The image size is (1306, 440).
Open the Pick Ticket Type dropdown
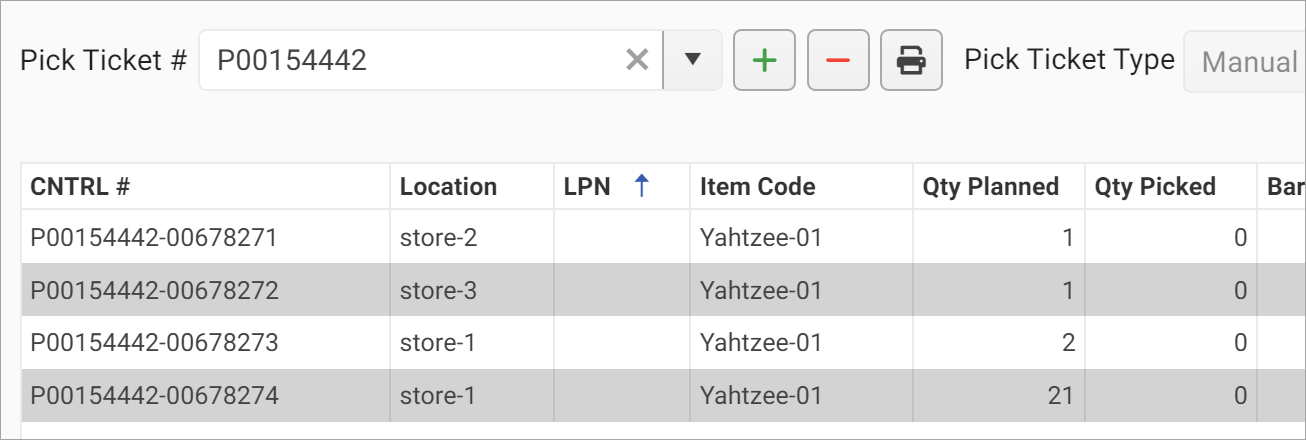point(1247,63)
